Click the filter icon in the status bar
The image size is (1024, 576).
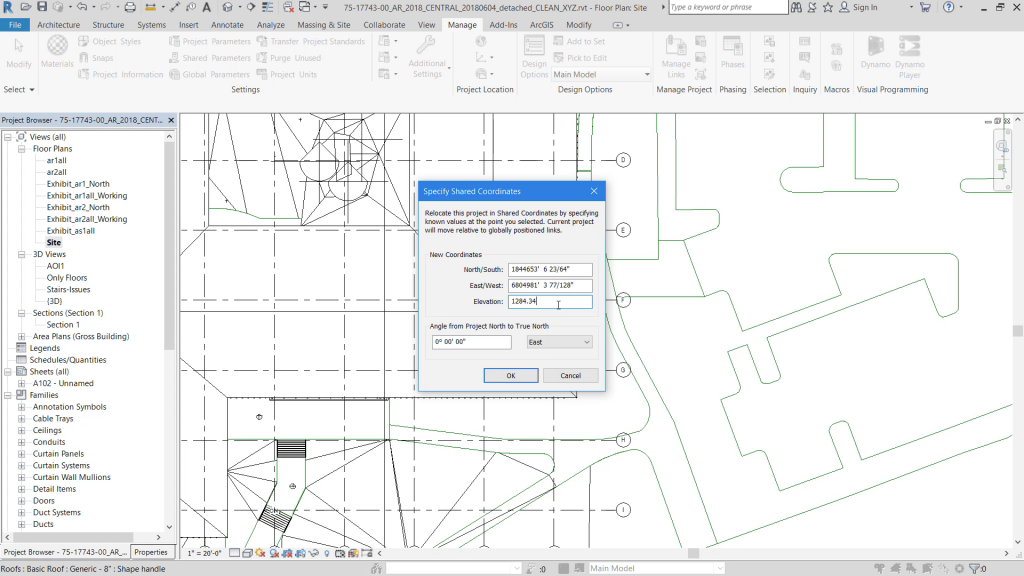tap(977, 569)
